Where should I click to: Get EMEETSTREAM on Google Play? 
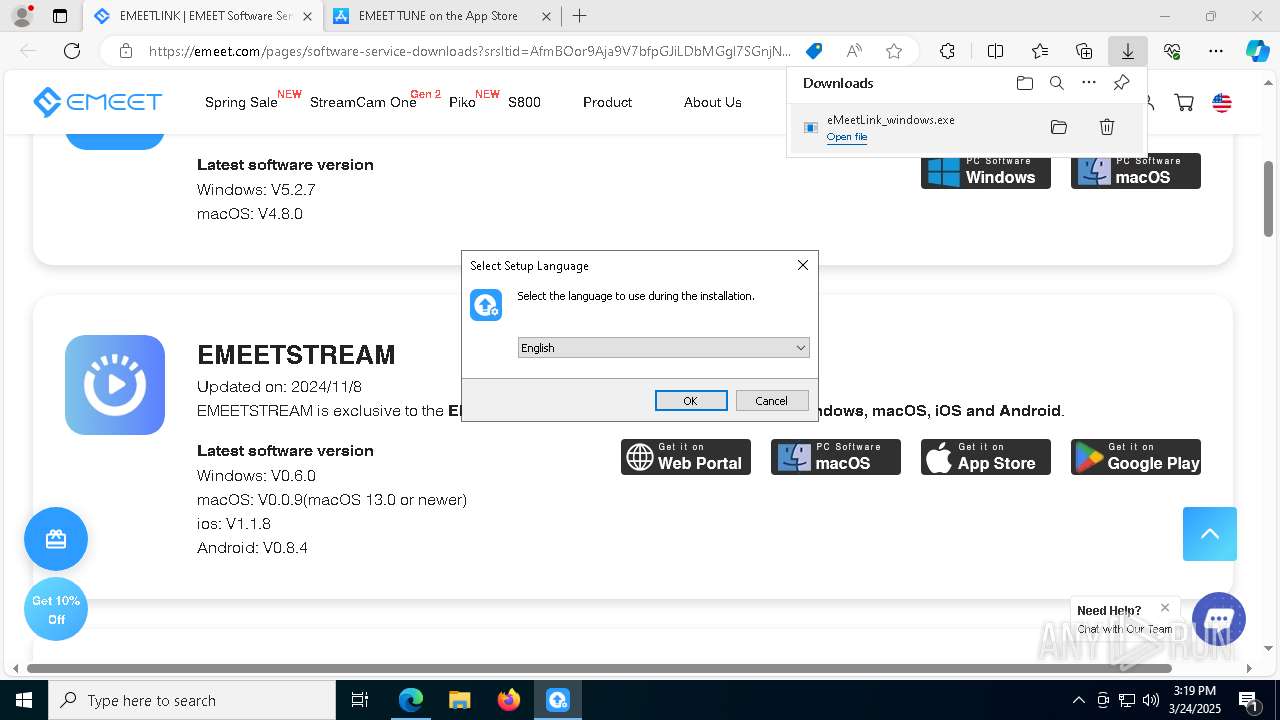click(1136, 457)
